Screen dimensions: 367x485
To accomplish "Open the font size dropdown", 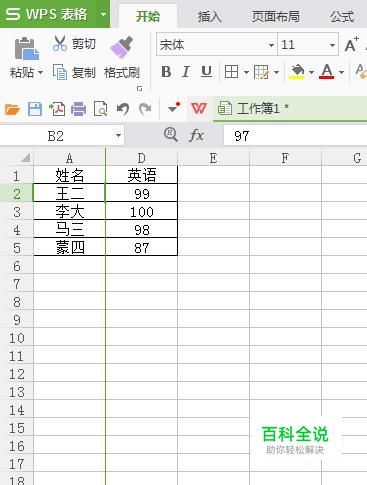I will click(332, 45).
